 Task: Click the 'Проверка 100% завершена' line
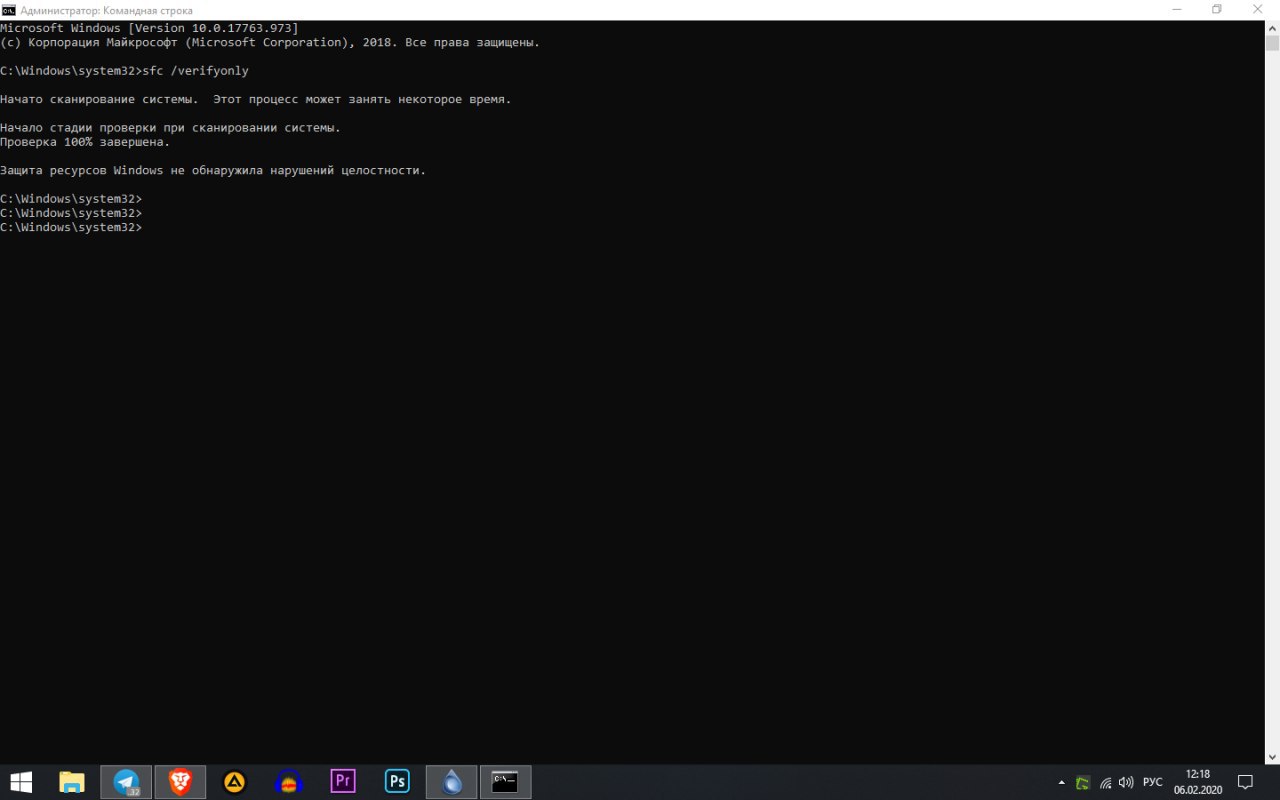tap(85, 142)
